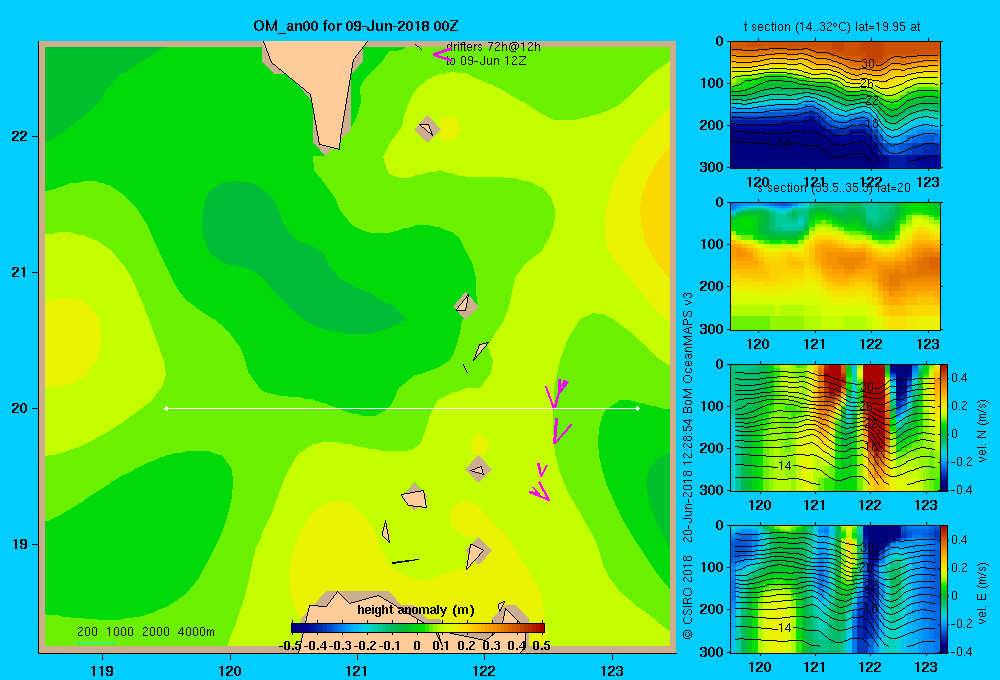
Task: Click the main map latitude label 19
Action: (20, 544)
